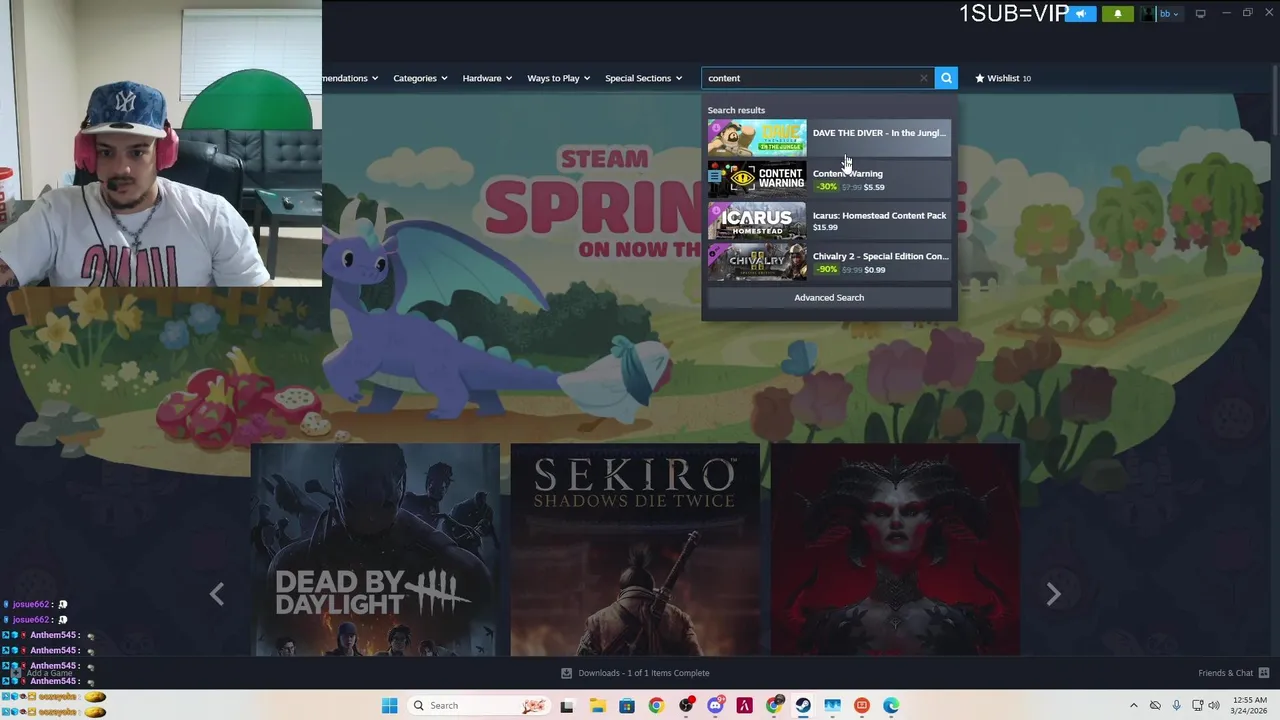This screenshot has width=1280, height=720.
Task: Open the Sekiro Shadows Die Twice capsule
Action: pyautogui.click(x=635, y=549)
